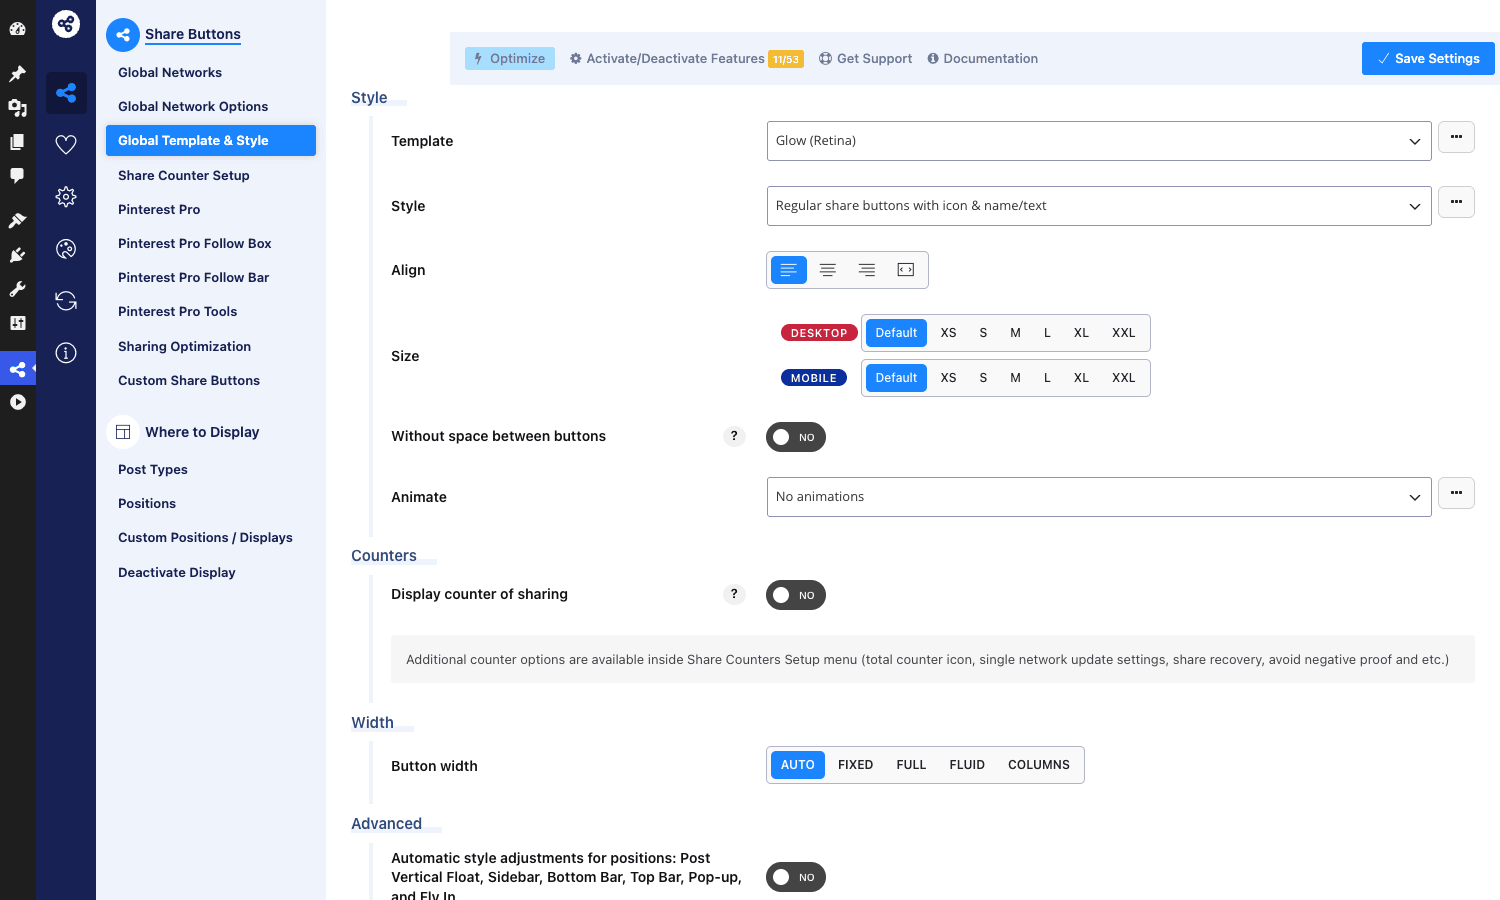The height and width of the screenshot is (900, 1500).
Task: Open the palette style section in blue sidebar
Action: (66, 249)
